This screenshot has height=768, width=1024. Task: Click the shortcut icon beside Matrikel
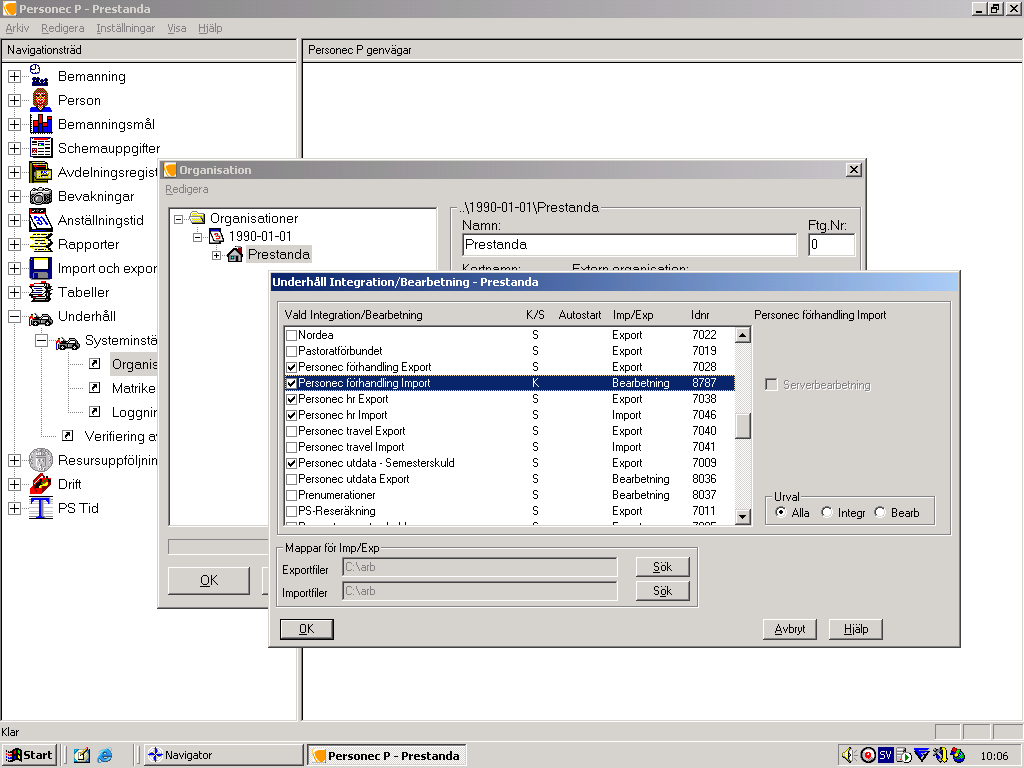(x=95, y=388)
